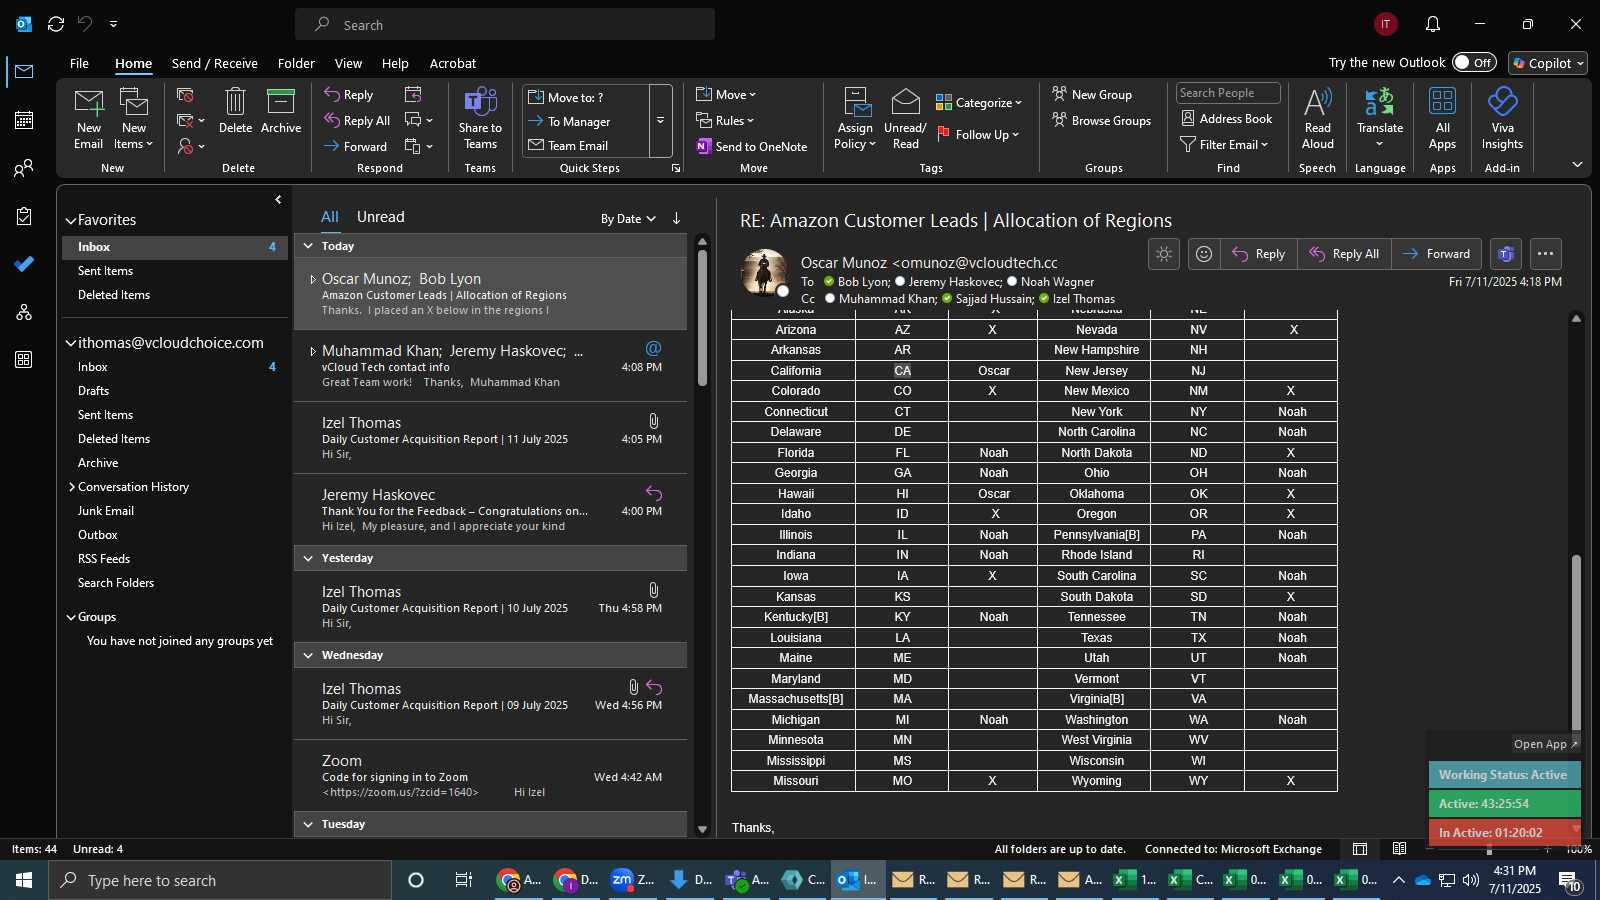Switch to Normal view in status bar
This screenshot has width=1600, height=900.
[1360, 849]
